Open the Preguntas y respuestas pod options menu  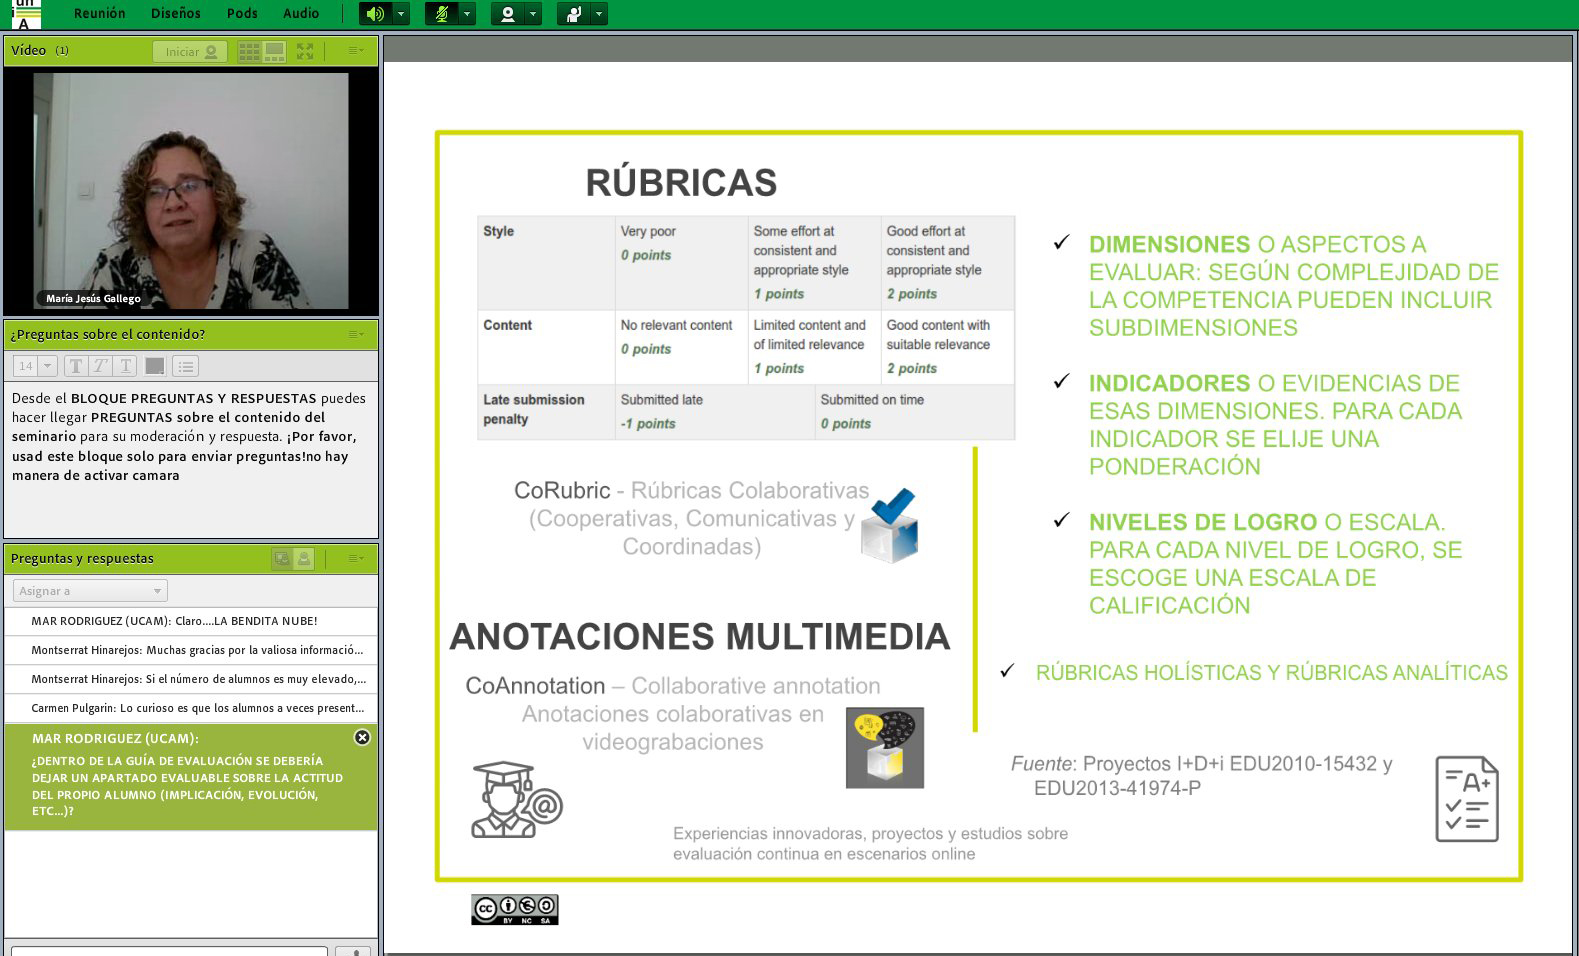pos(356,559)
